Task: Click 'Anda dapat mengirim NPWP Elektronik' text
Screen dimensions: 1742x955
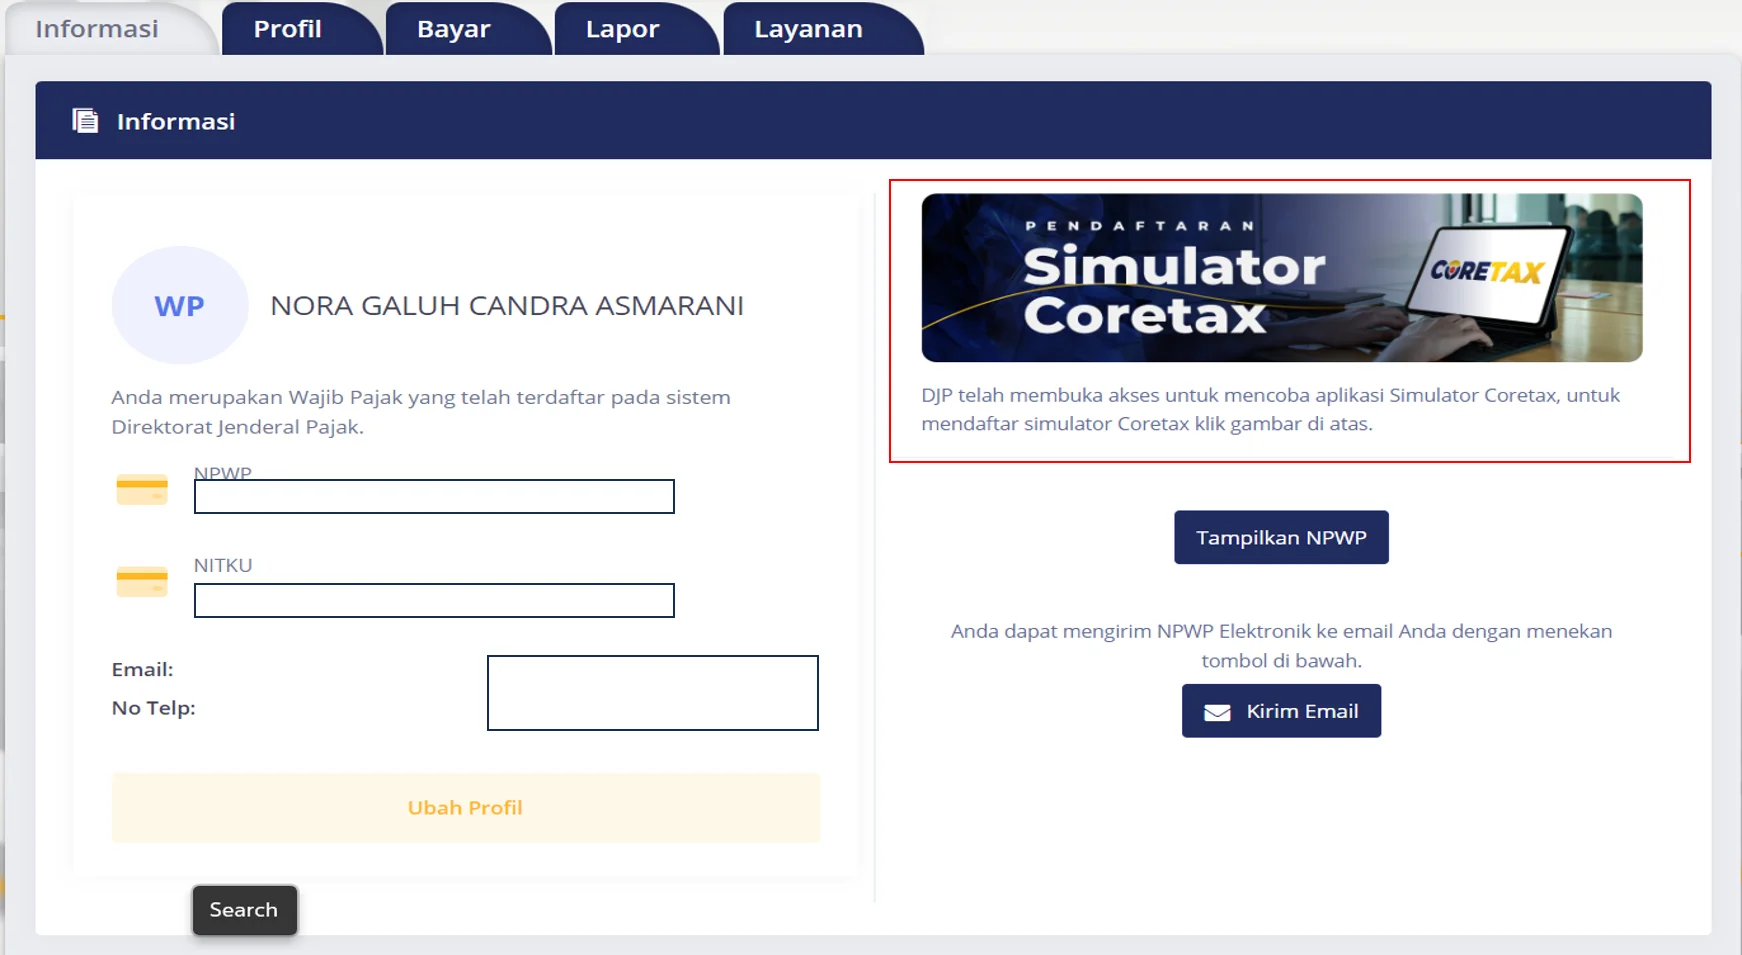Action: 1281,646
